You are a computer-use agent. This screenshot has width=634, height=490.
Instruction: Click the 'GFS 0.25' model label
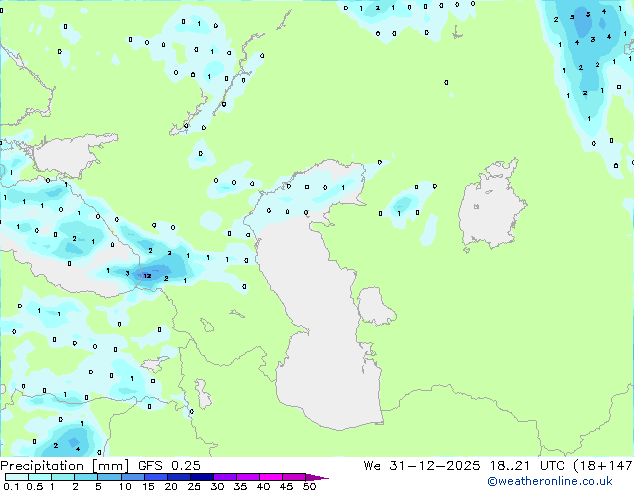click(169, 465)
